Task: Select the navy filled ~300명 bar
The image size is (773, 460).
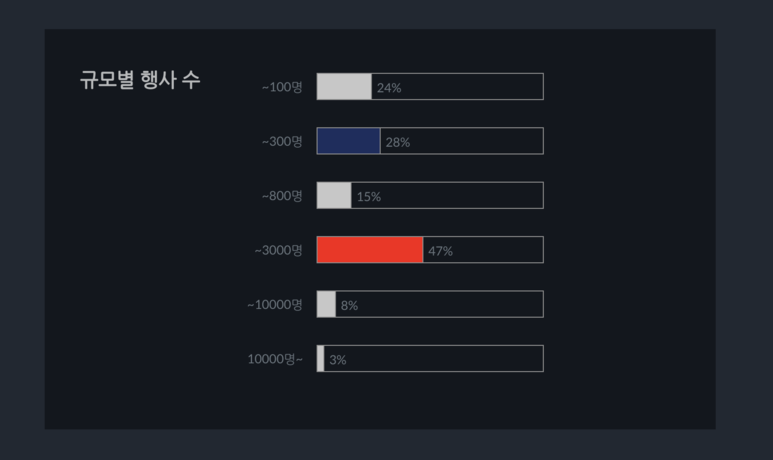Action: pos(349,141)
